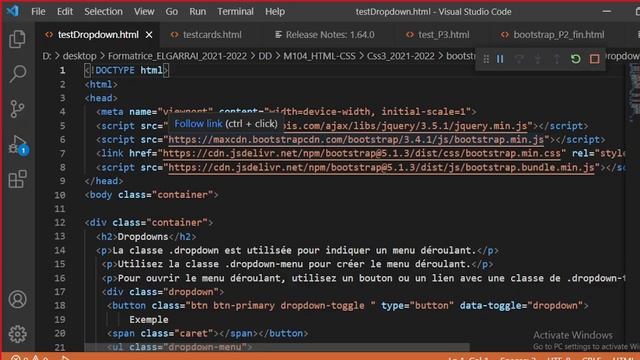Open the Selection menu
The height and width of the screenshot is (360, 640).
103,11
